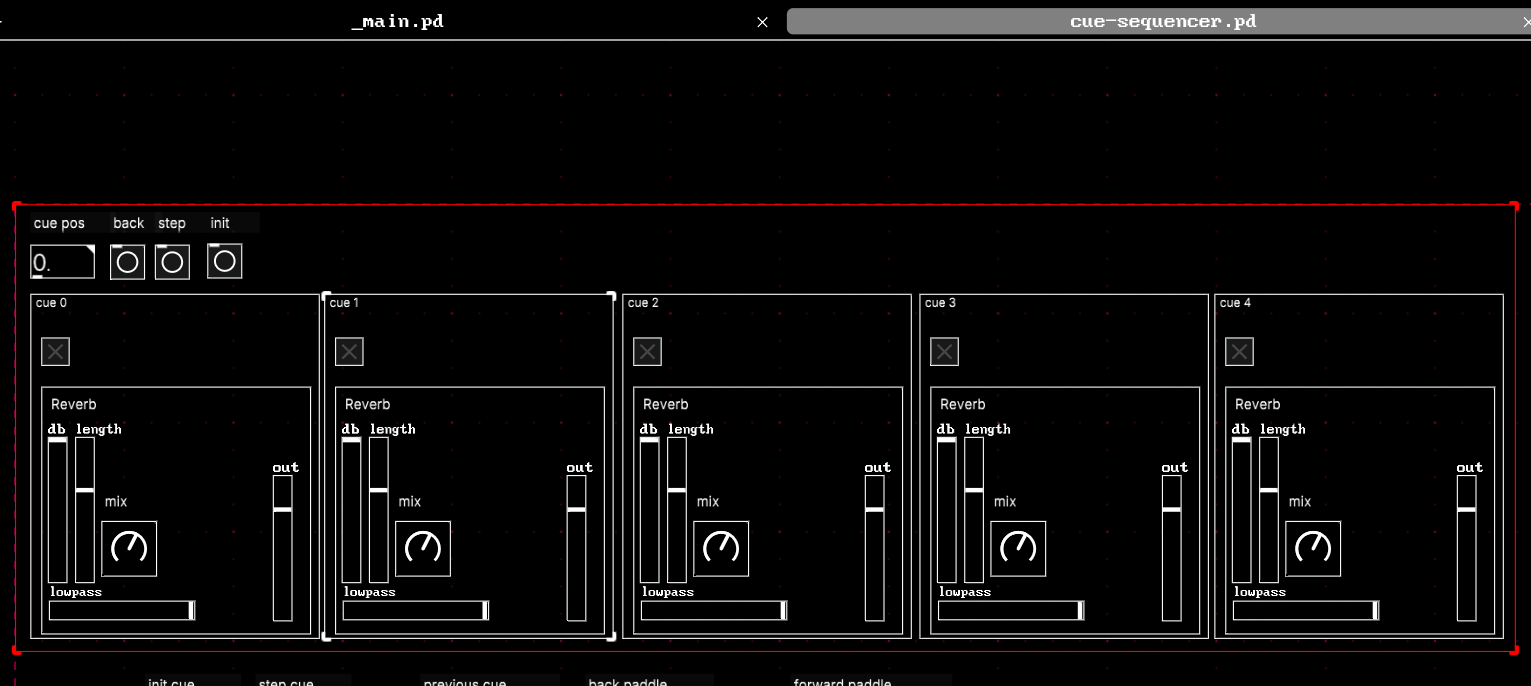Click the mix knob in cue 3
Image resolution: width=1531 pixels, height=686 pixels.
[1018, 548]
